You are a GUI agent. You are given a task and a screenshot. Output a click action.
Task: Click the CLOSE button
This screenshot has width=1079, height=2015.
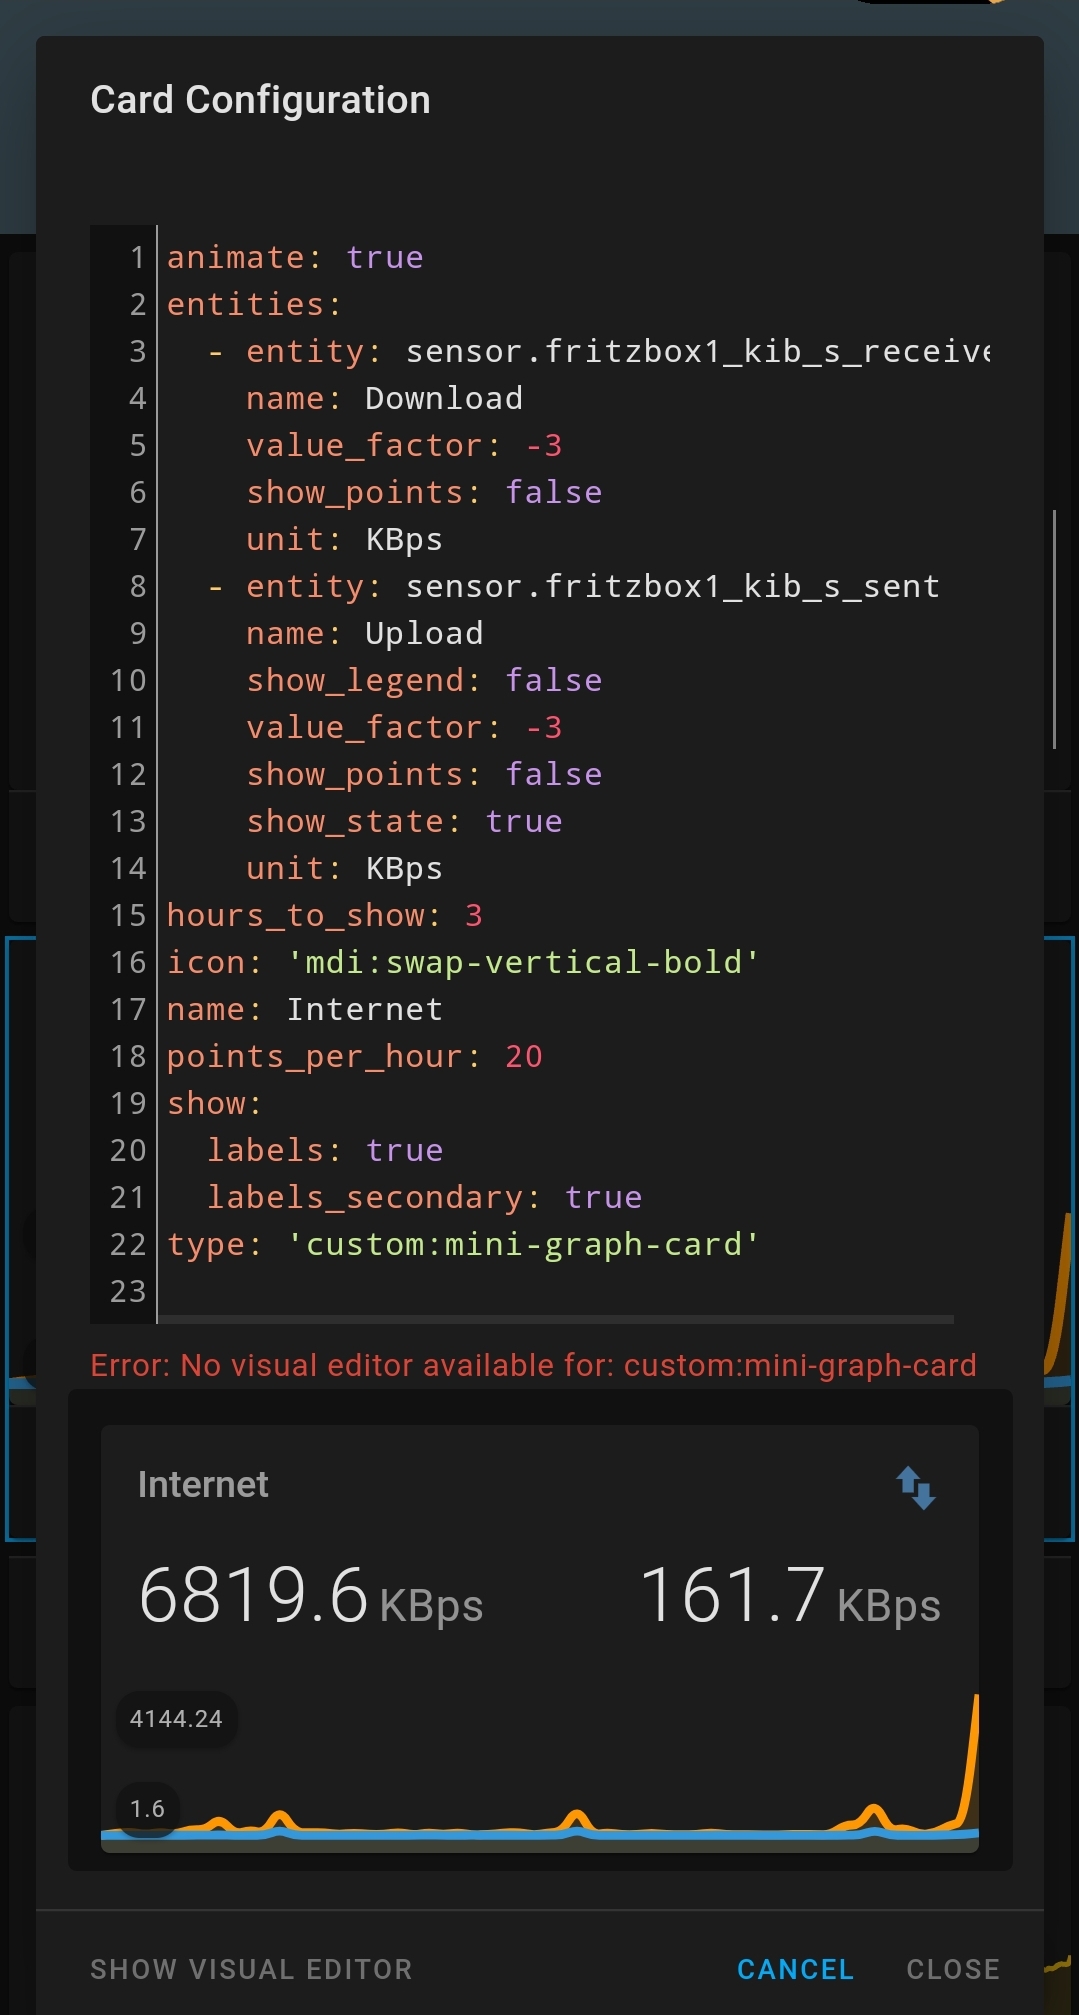[x=952, y=1968]
